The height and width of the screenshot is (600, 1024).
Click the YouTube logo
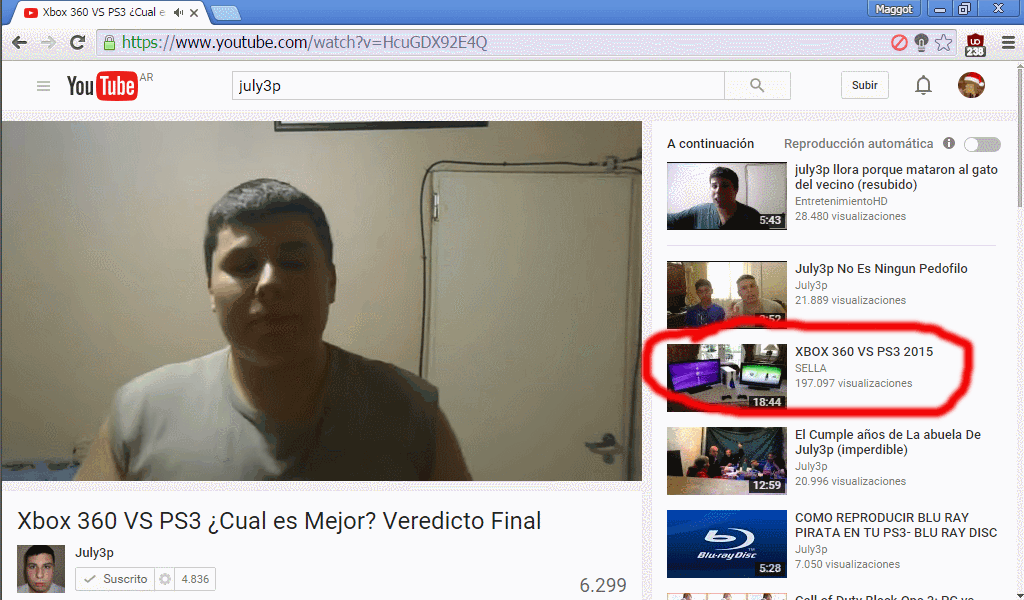[x=103, y=86]
